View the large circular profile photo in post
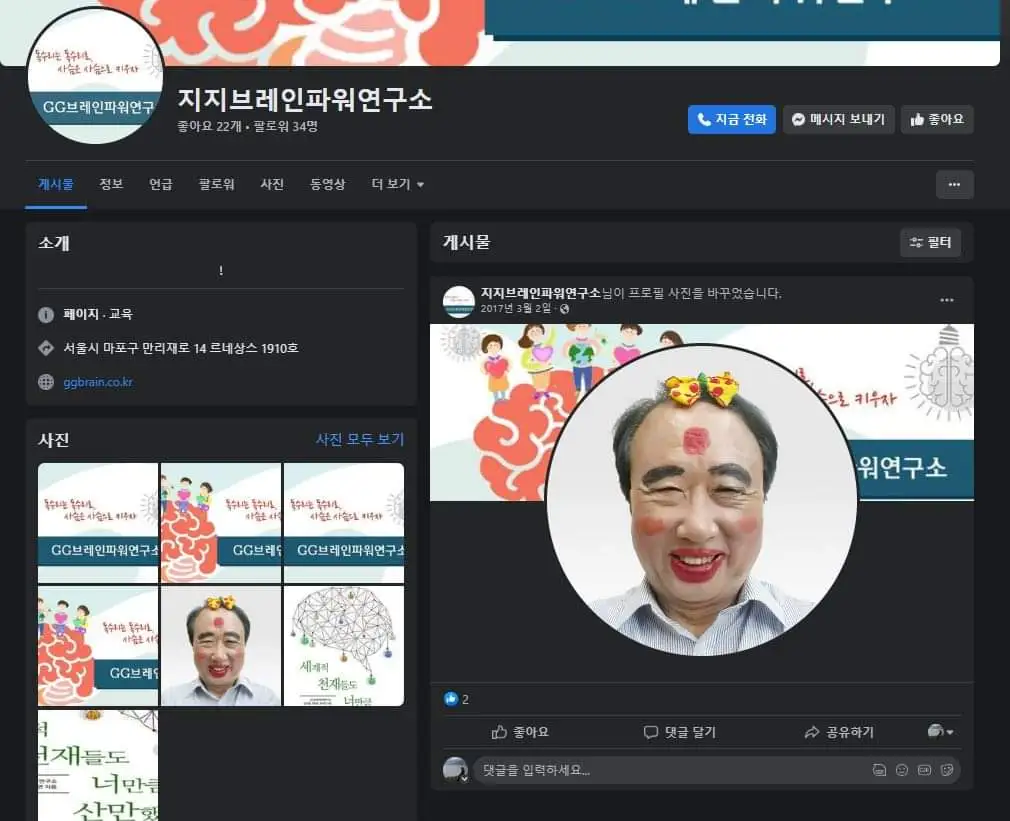Viewport: 1010px width, 821px height. (701, 502)
